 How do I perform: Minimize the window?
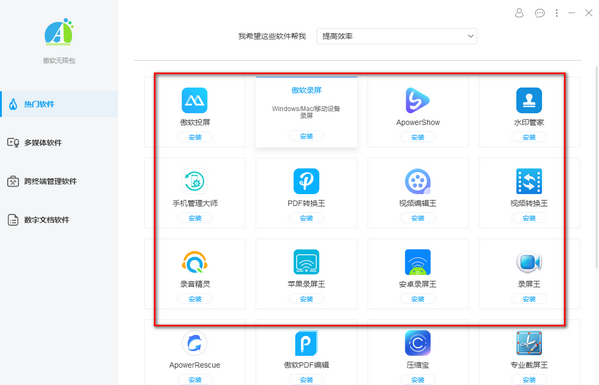pos(571,13)
